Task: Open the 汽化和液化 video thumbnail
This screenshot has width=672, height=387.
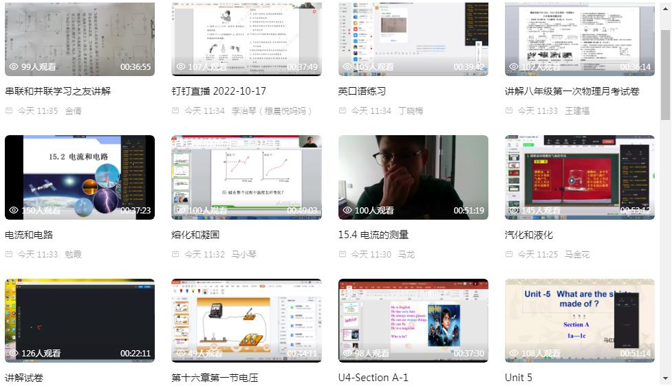Action: (x=580, y=177)
